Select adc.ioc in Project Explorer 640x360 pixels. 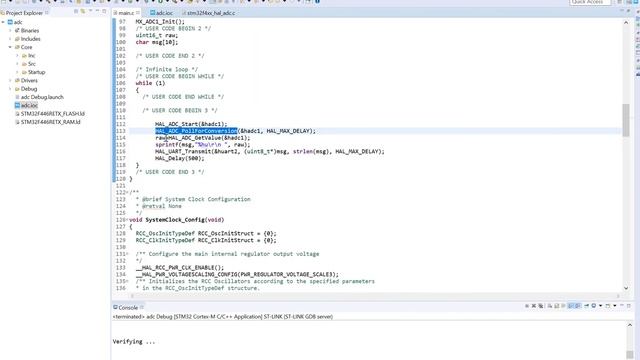tap(29, 105)
